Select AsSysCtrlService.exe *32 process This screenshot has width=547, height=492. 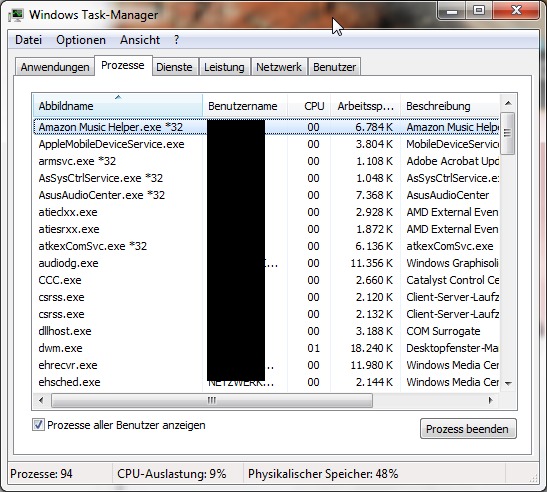(x=266, y=178)
